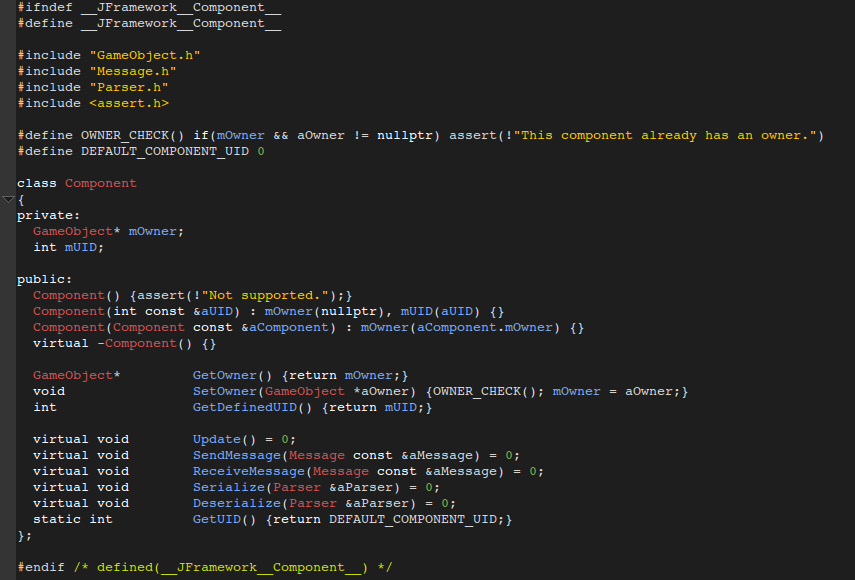The image size is (855, 580).
Task: Click the Component class name
Action: [99, 183]
